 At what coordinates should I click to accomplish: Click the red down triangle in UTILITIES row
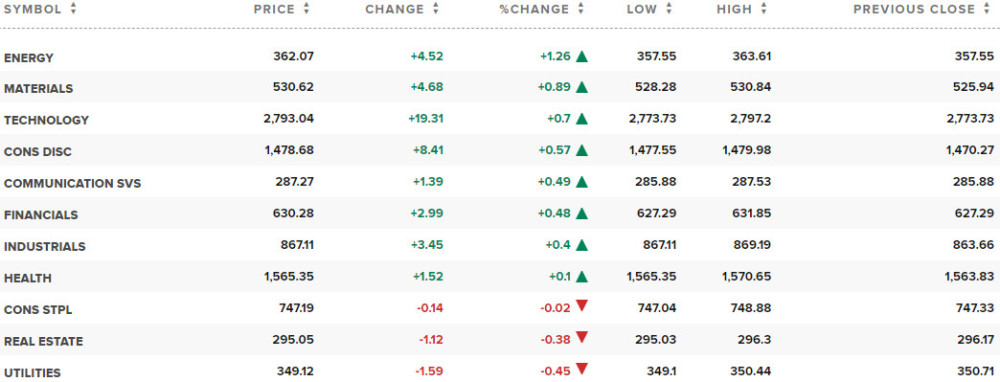[x=581, y=369]
